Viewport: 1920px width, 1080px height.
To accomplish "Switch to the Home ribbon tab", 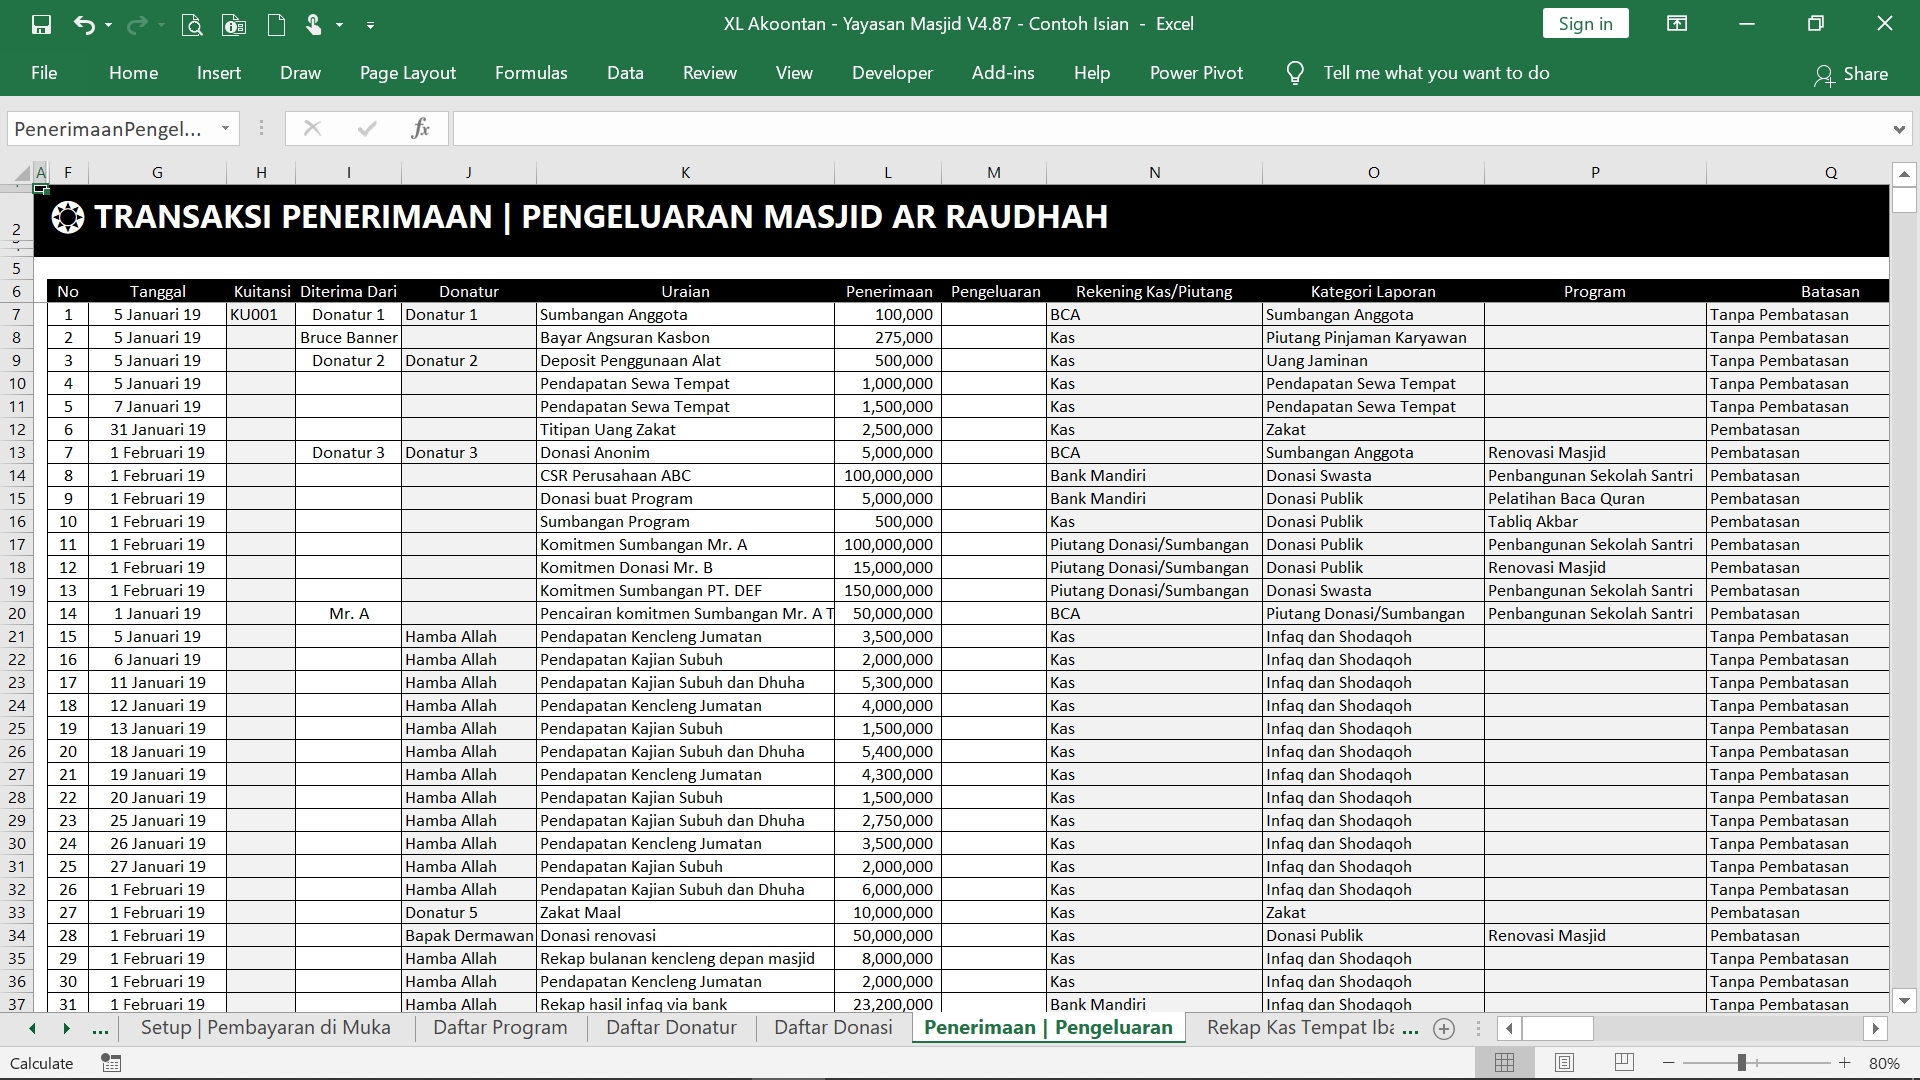I will coord(133,73).
